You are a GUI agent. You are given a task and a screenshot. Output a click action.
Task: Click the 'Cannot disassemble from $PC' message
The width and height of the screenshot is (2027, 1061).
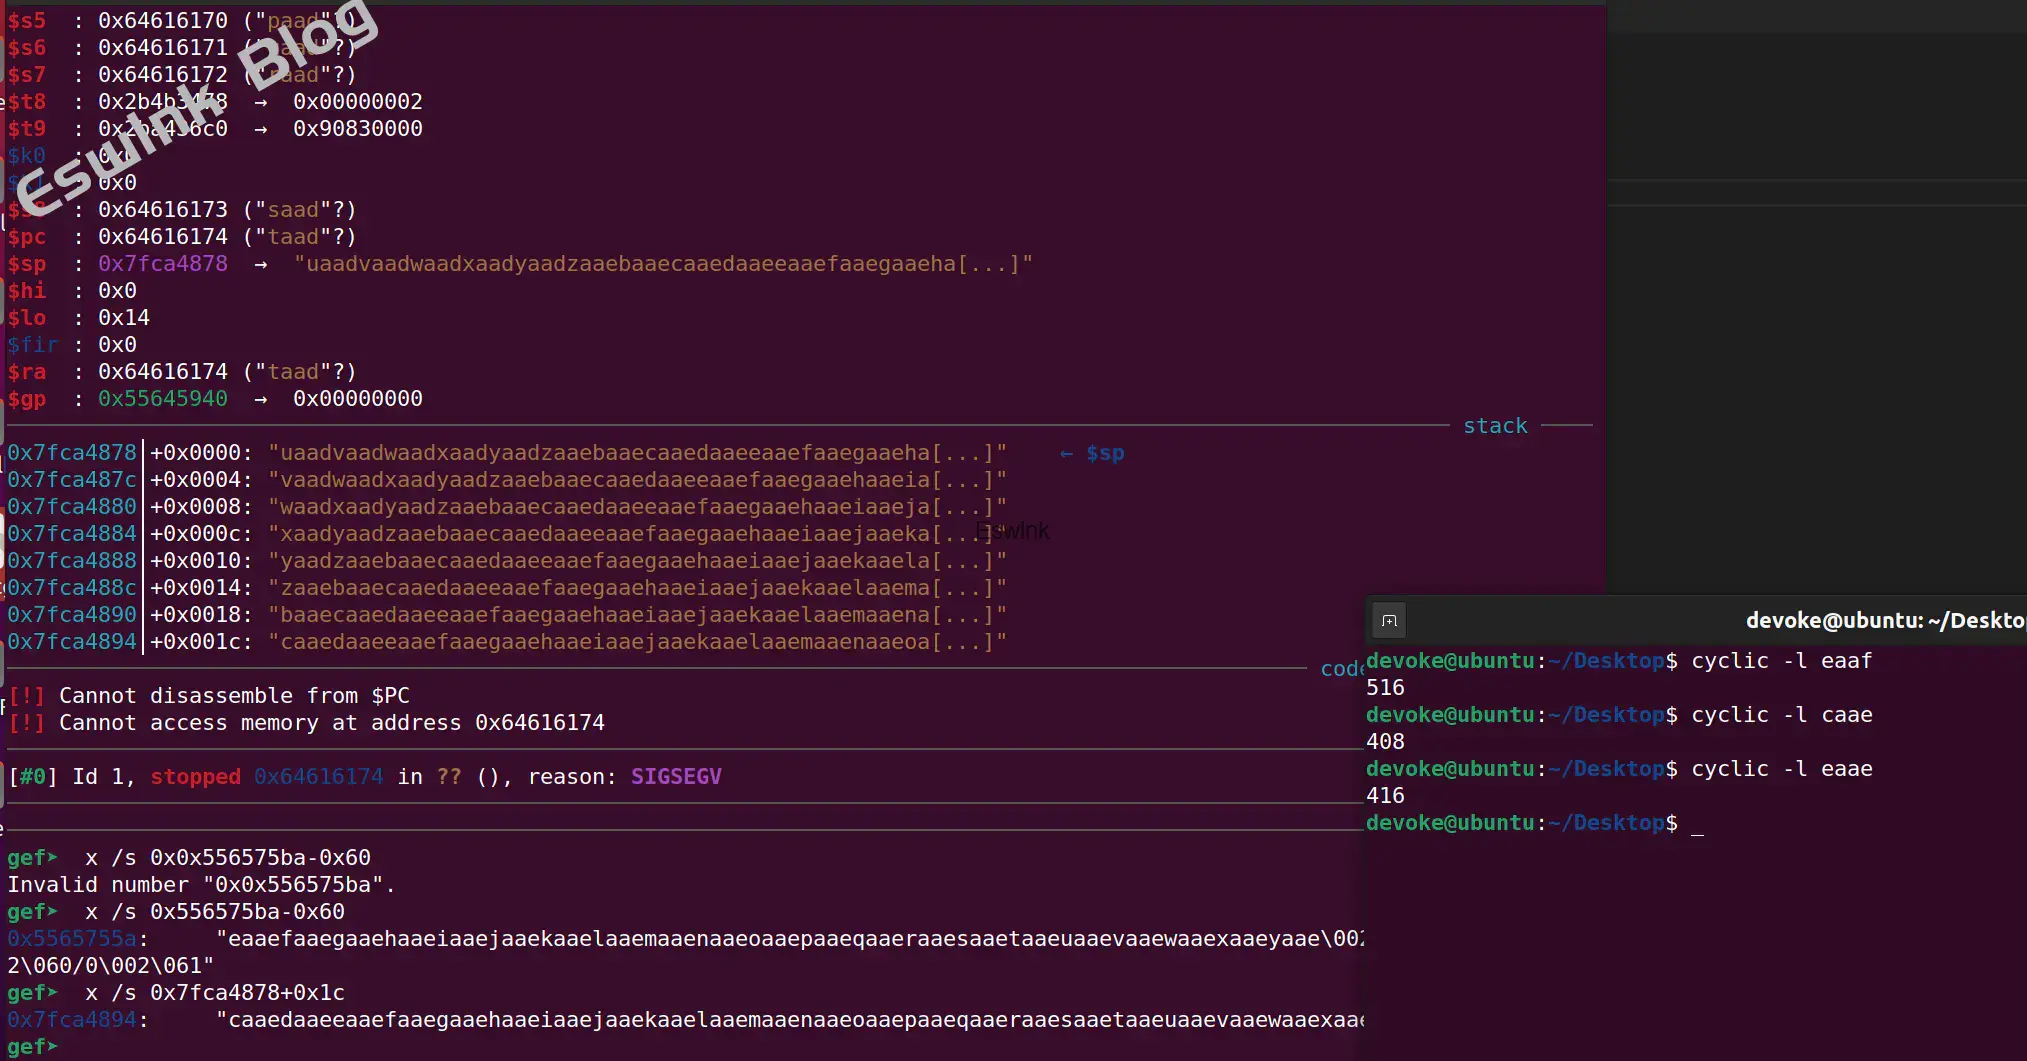[x=234, y=696]
